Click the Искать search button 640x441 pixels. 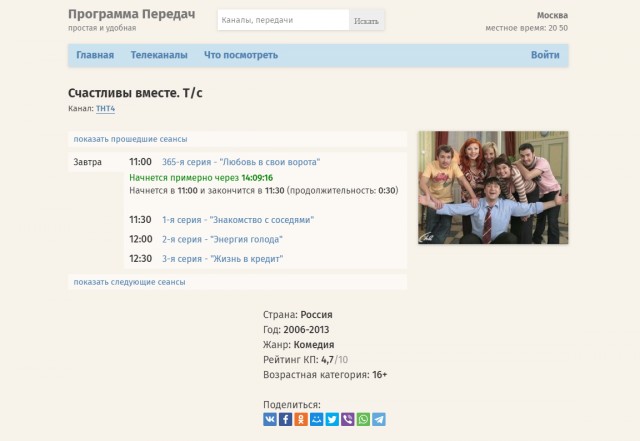tap(366, 20)
